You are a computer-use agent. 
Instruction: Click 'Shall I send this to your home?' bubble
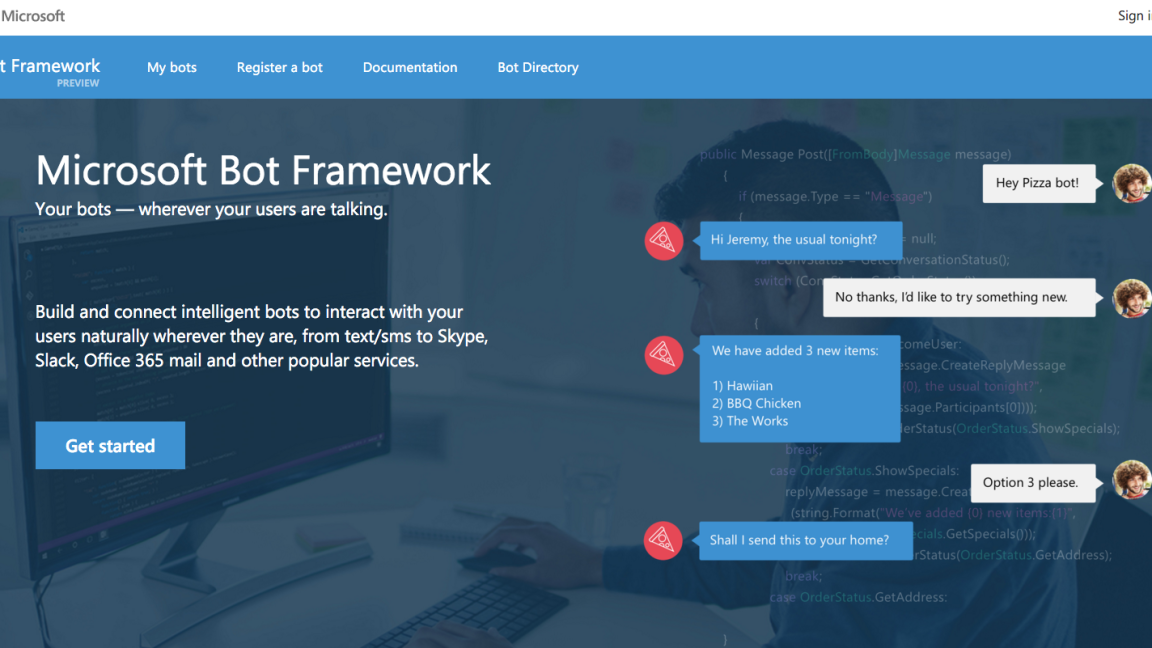805,540
